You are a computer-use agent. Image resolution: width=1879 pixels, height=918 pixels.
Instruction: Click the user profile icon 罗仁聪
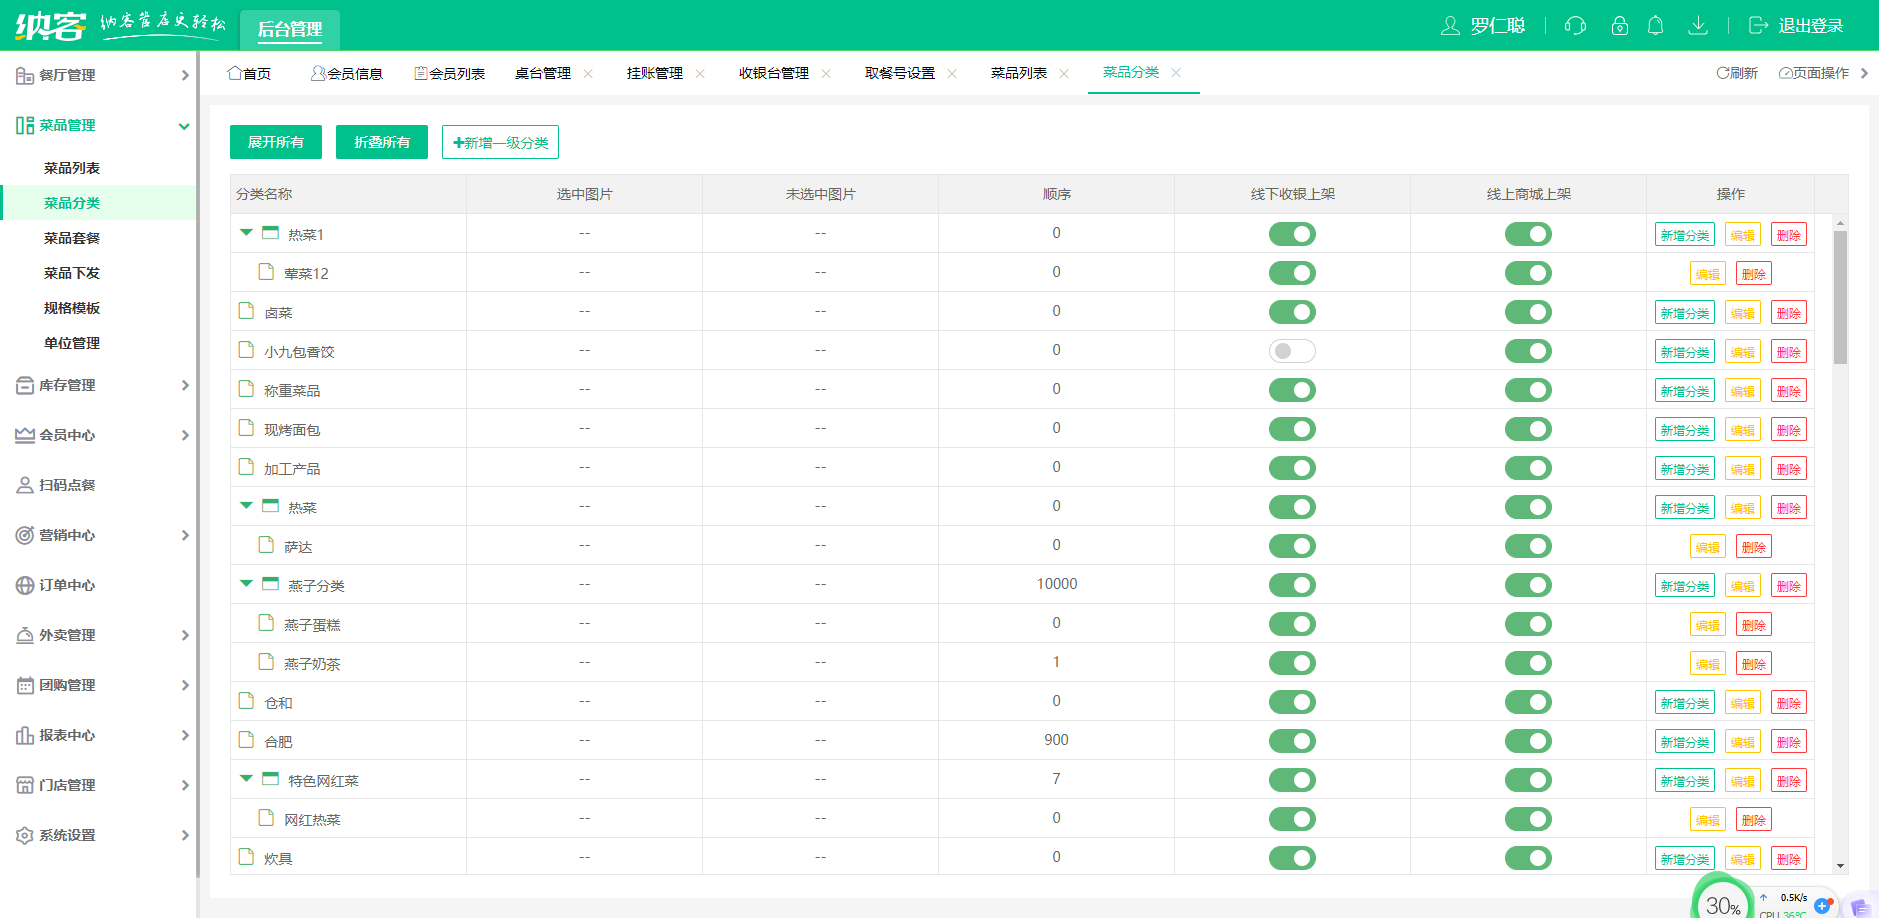pos(1450,26)
